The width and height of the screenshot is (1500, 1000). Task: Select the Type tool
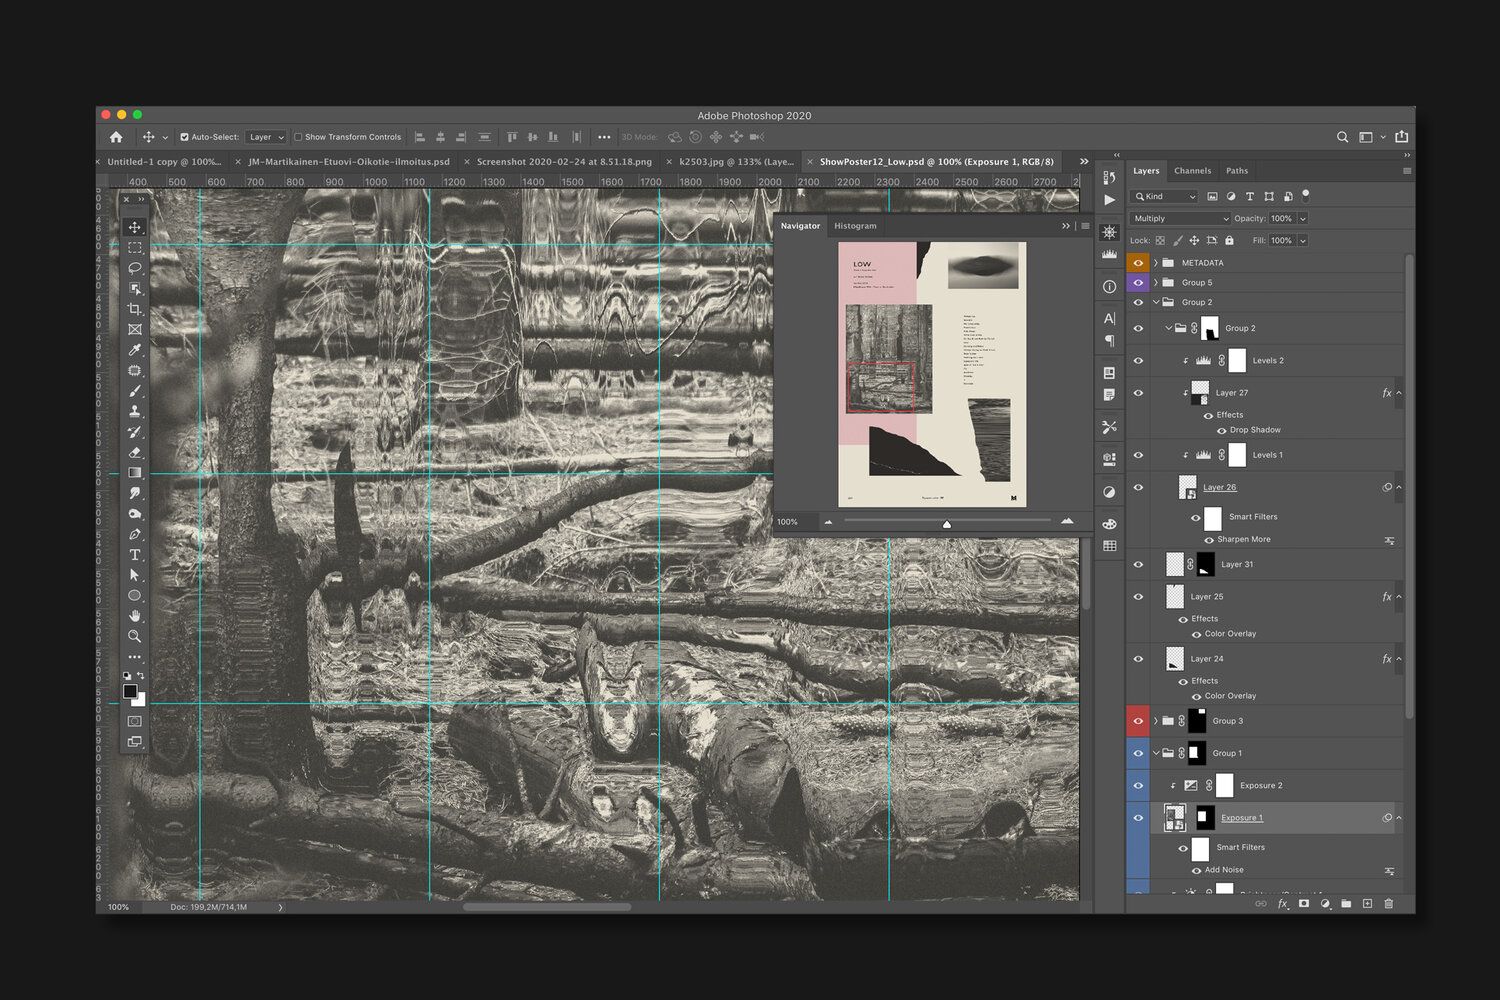pyautogui.click(x=135, y=555)
